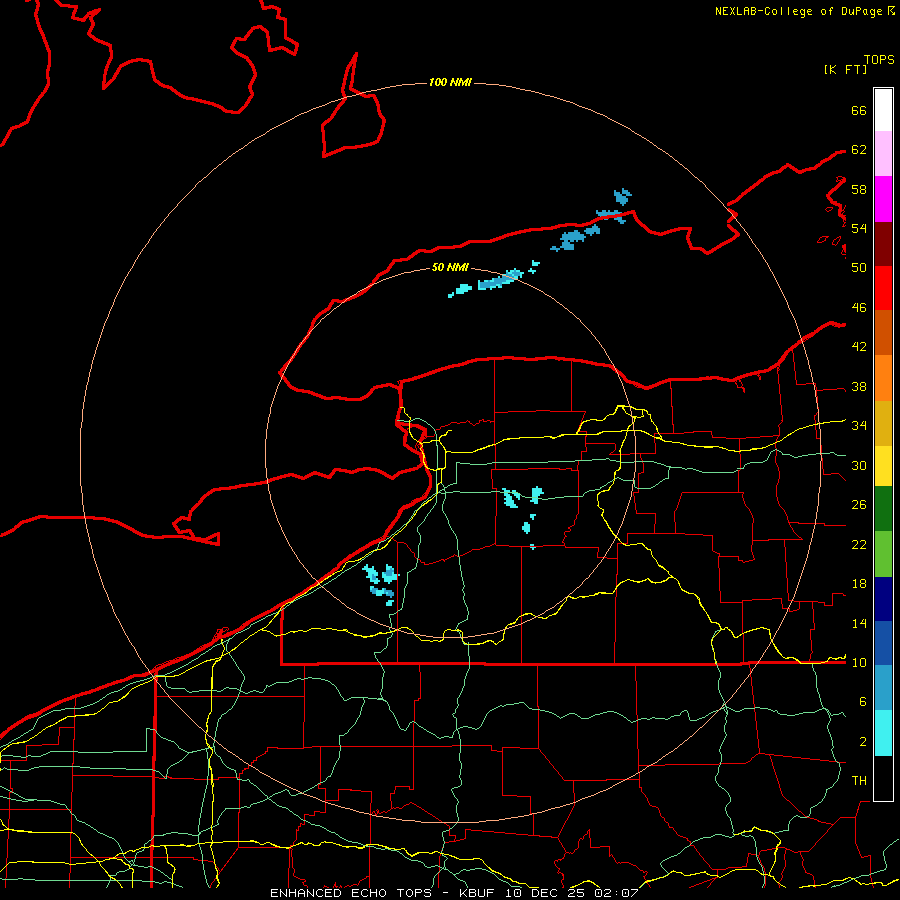Click the legend value '62'
This screenshot has width=900, height=900.
pos(859,150)
